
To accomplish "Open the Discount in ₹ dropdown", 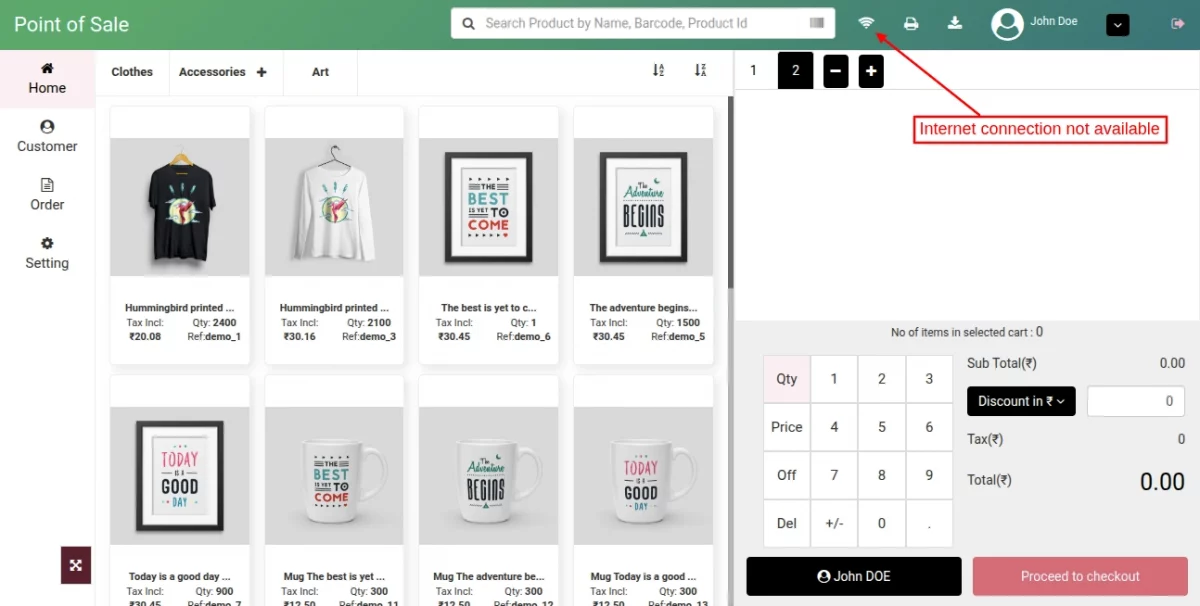I will (x=1020, y=401).
